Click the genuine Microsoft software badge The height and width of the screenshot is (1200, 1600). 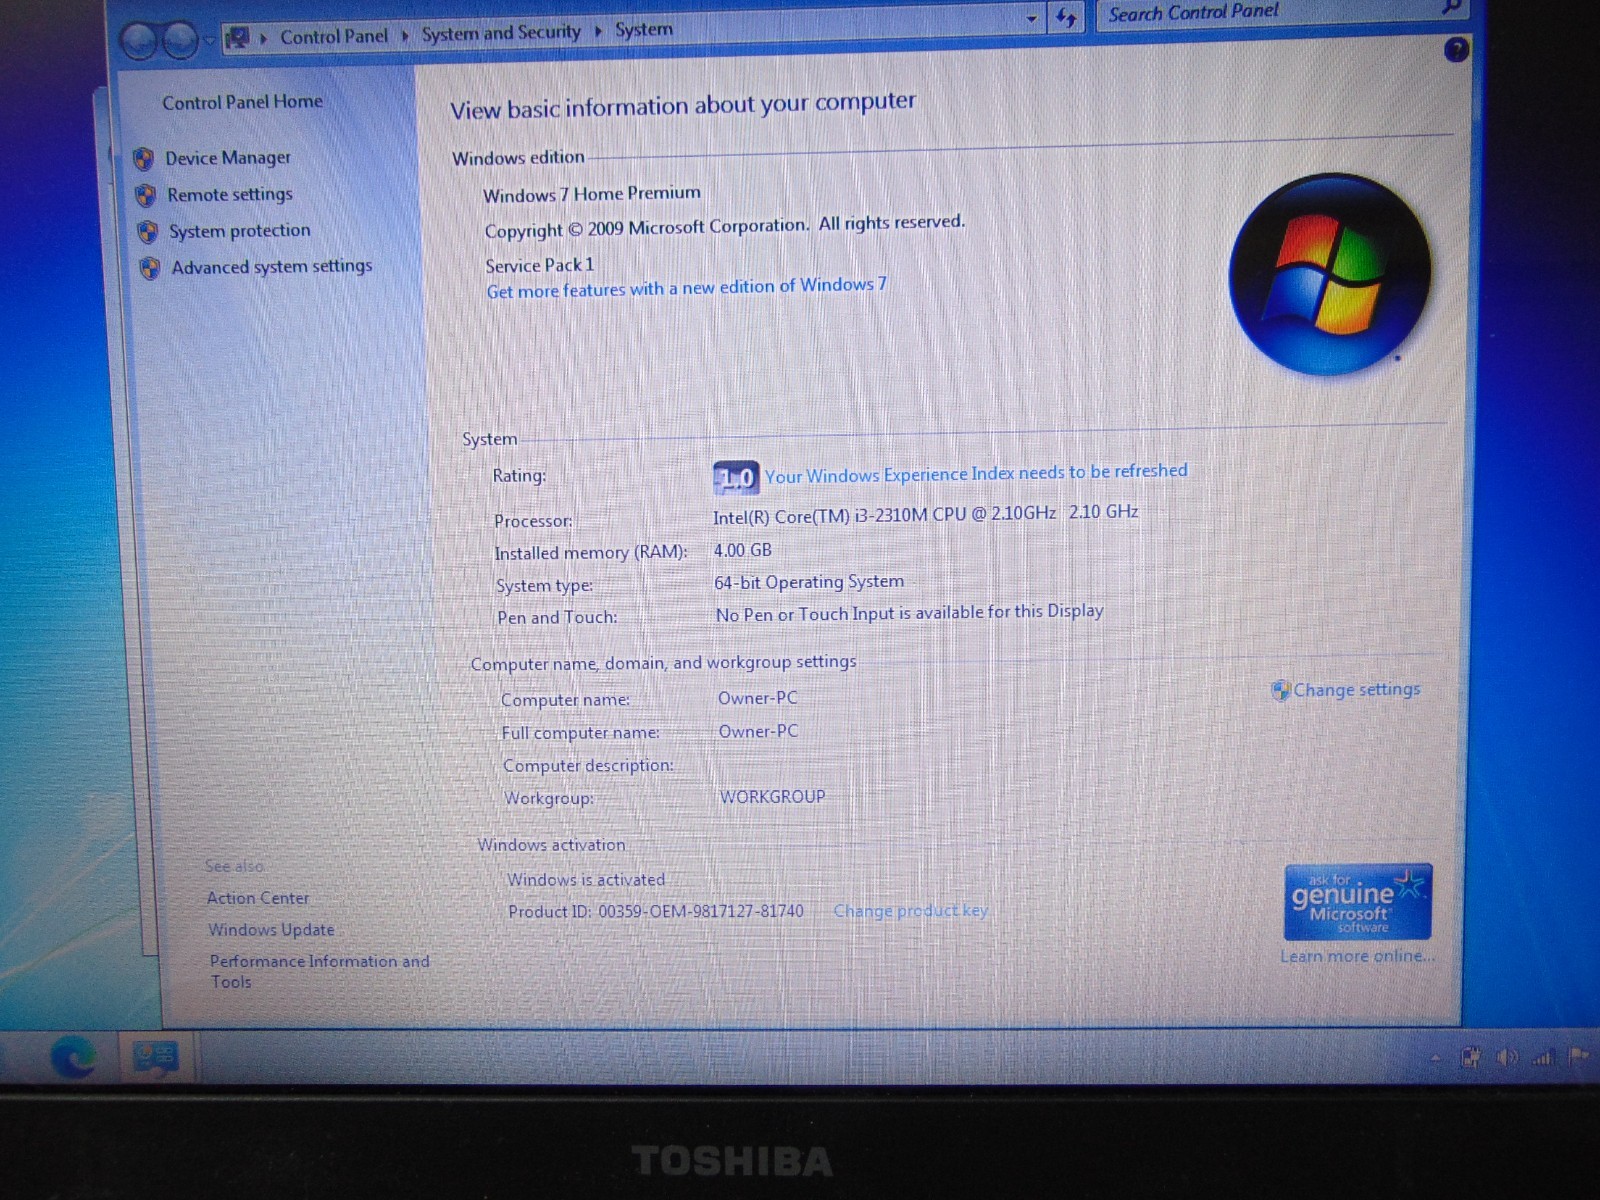(x=1358, y=902)
